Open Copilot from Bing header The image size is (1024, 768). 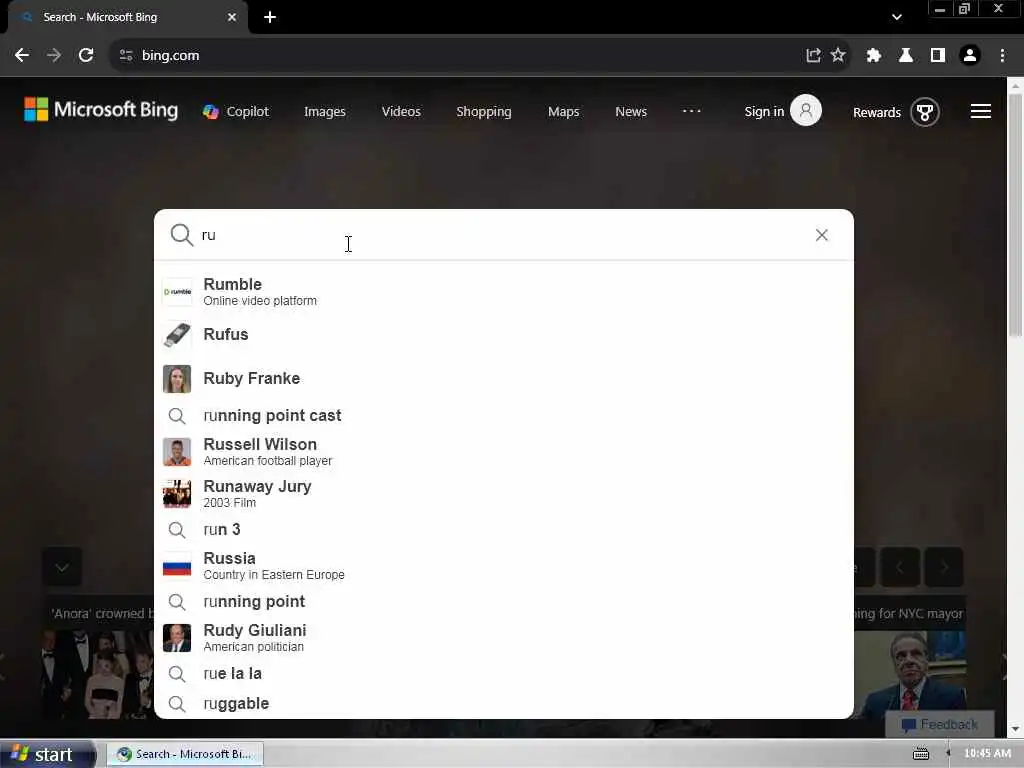click(236, 112)
